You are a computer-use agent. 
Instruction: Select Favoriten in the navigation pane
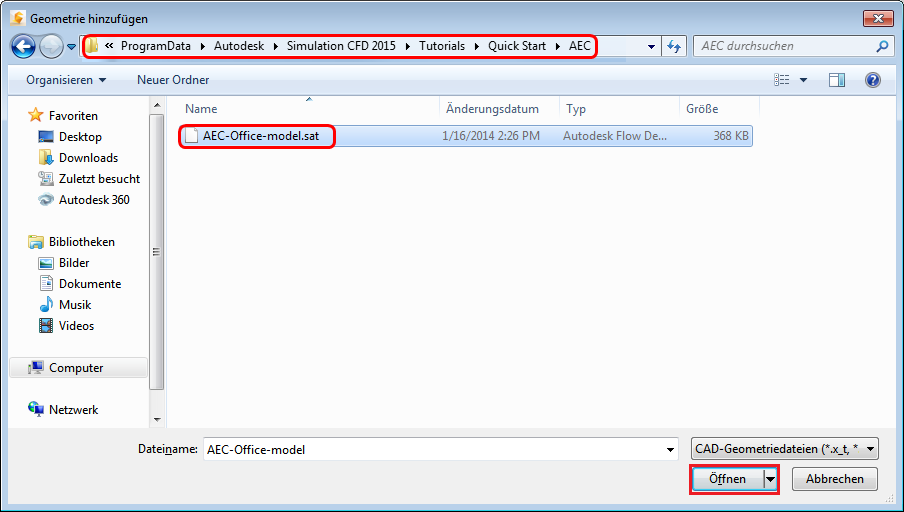point(73,116)
